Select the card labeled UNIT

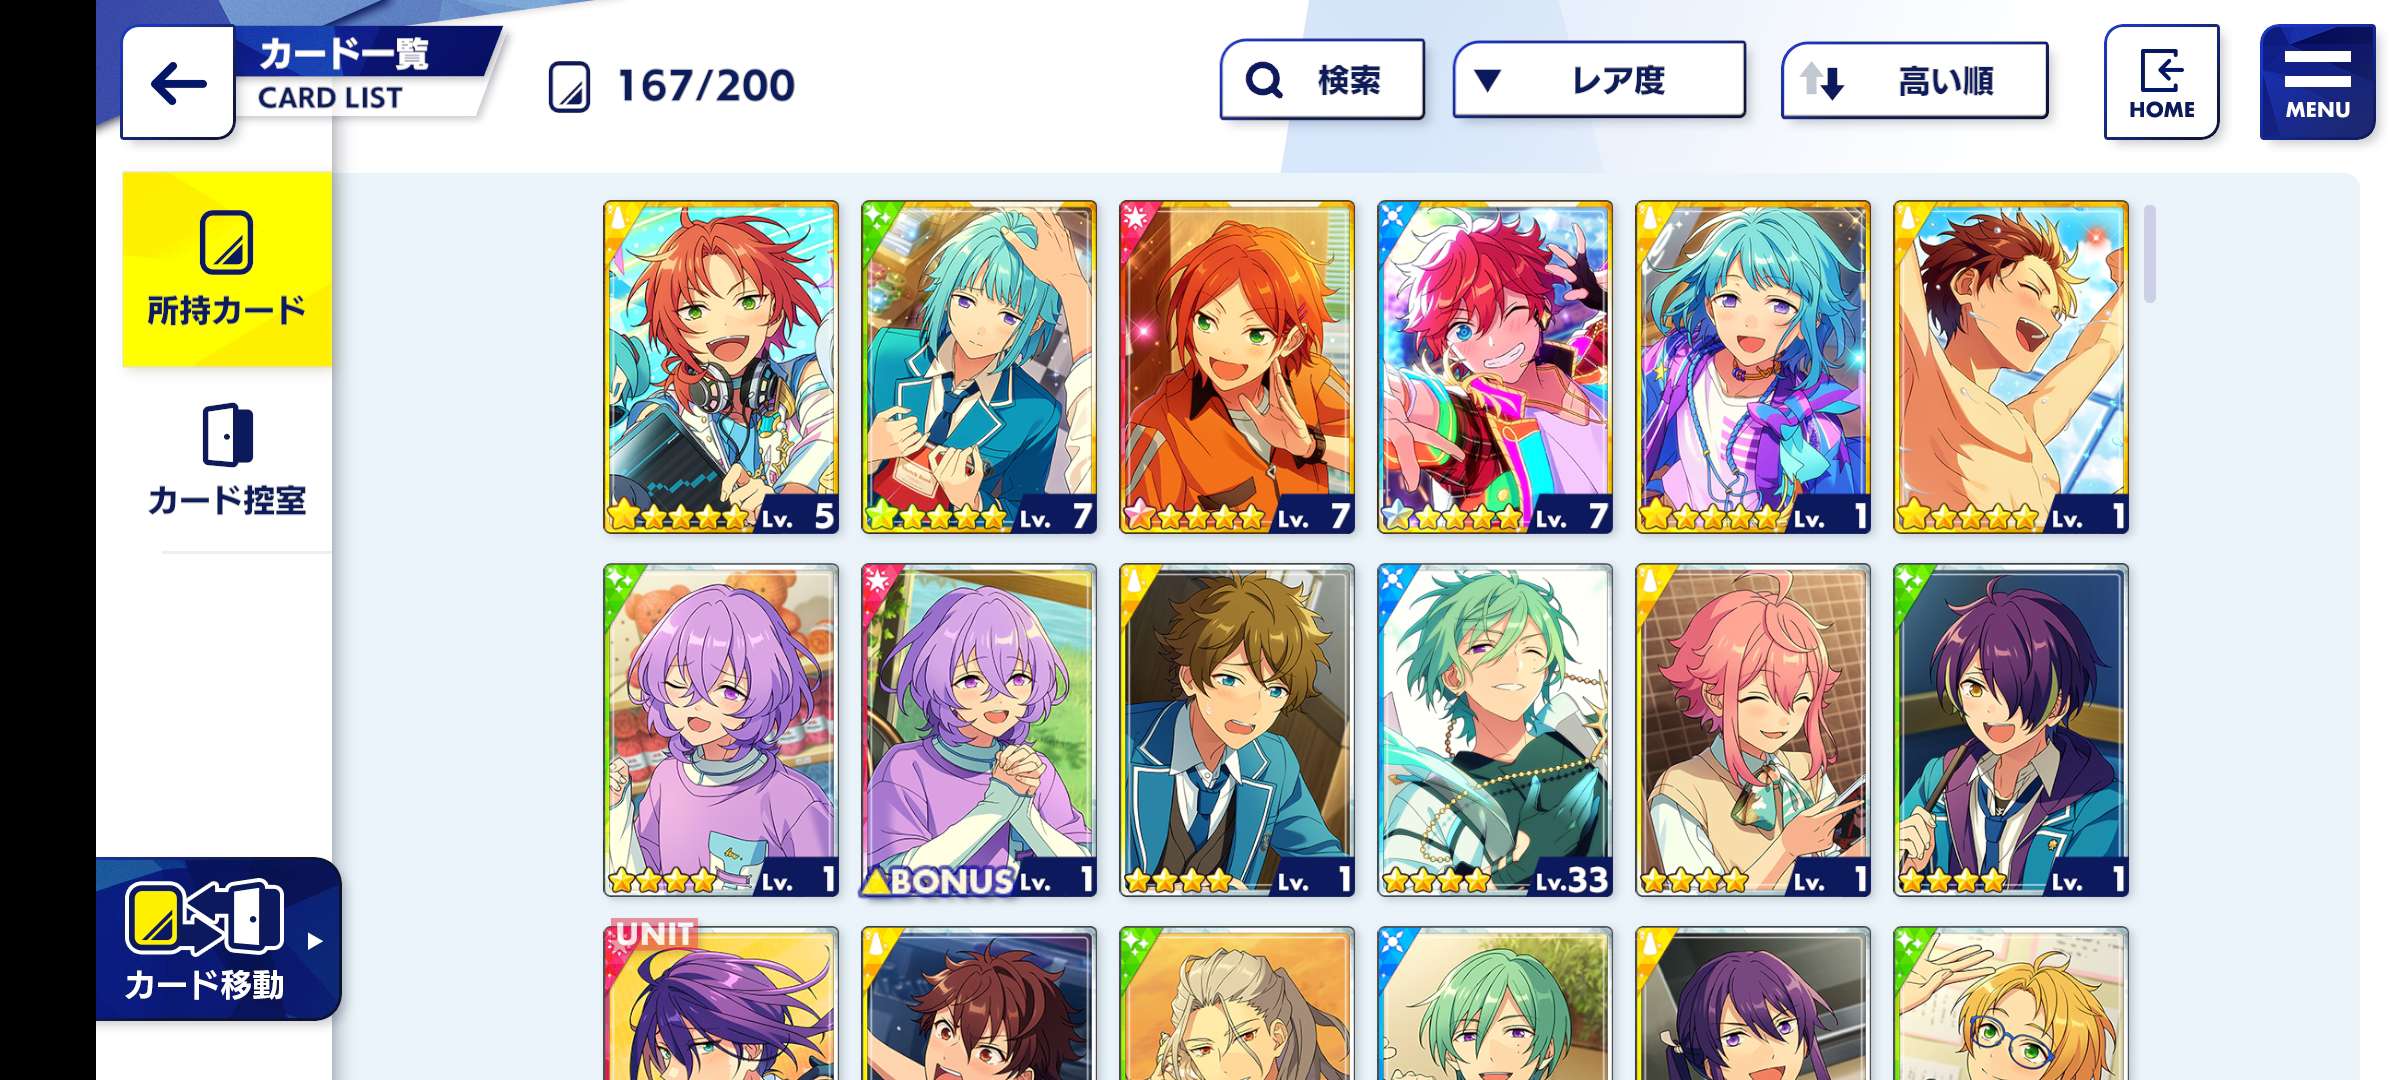tap(721, 1003)
